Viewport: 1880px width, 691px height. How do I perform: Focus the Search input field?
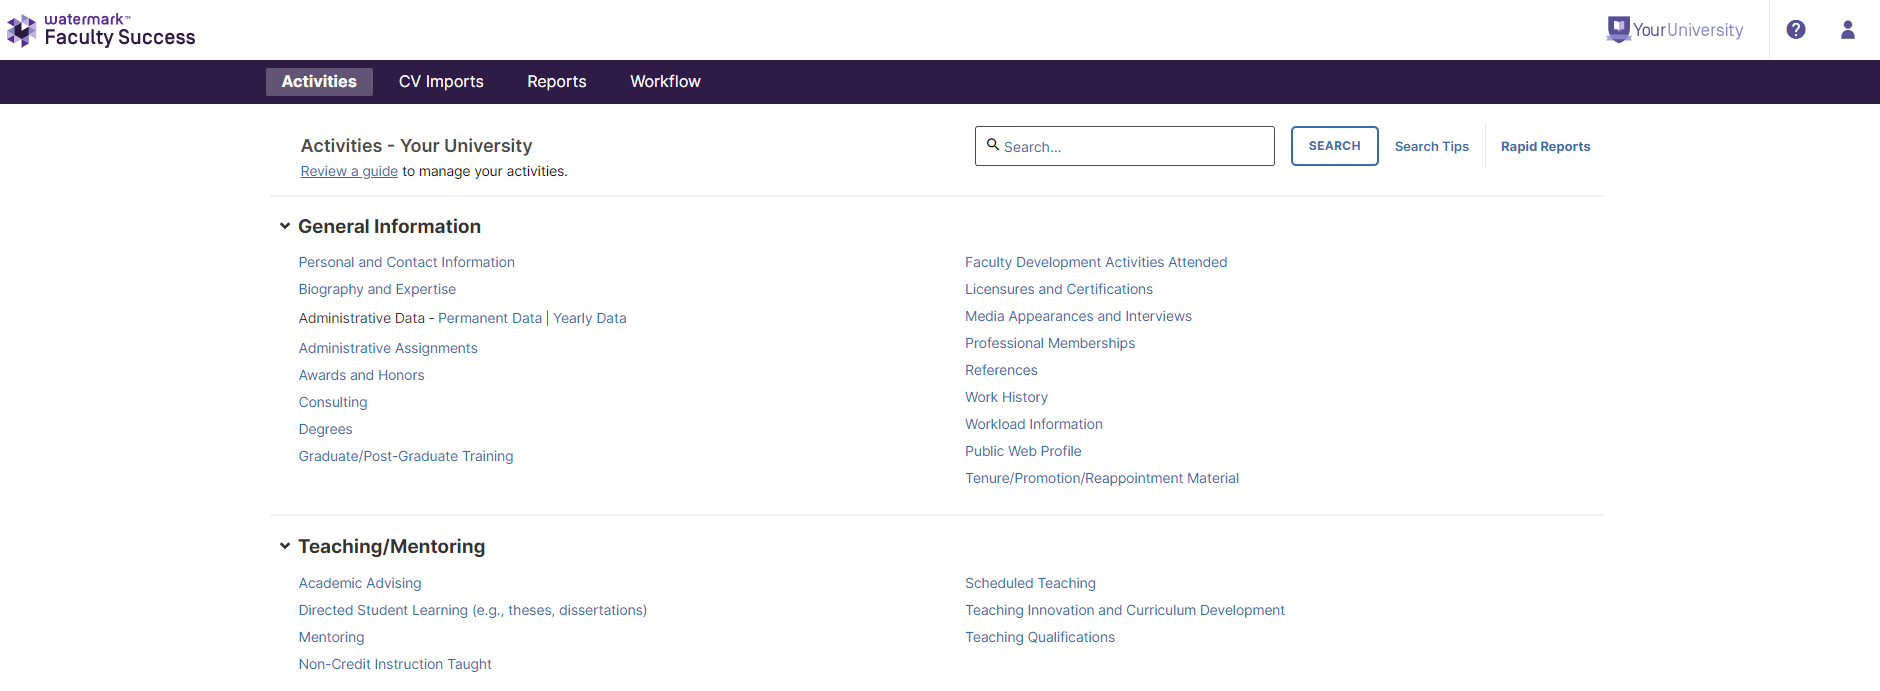tap(1125, 146)
